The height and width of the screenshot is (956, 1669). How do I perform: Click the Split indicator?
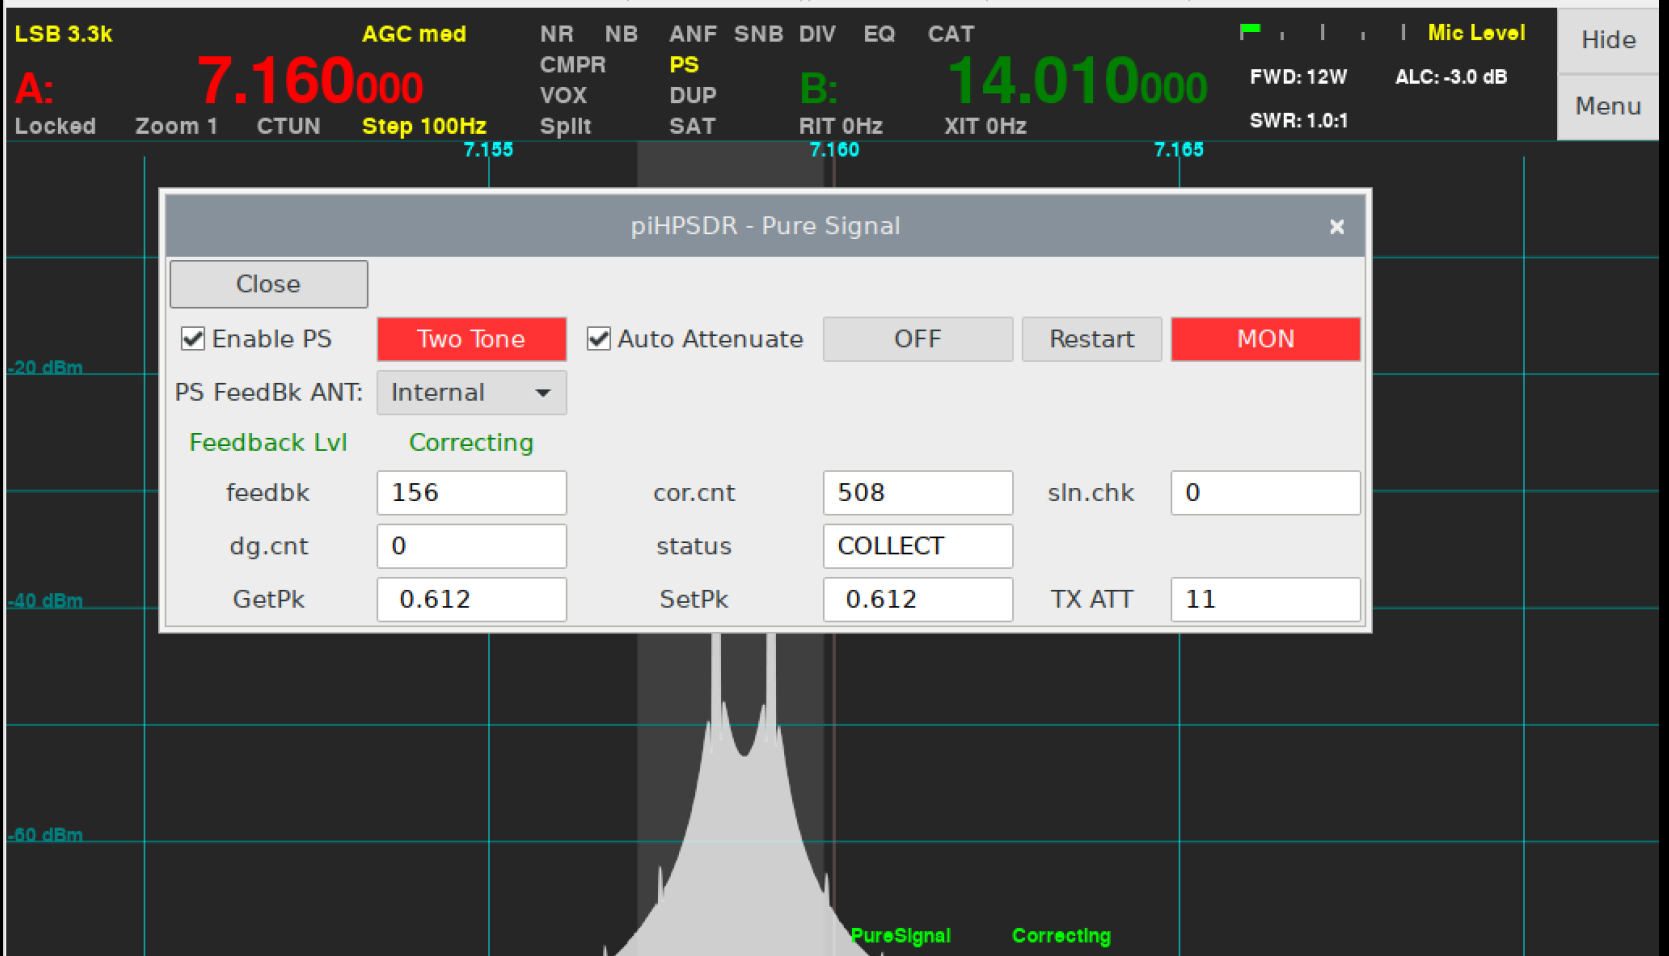(565, 126)
